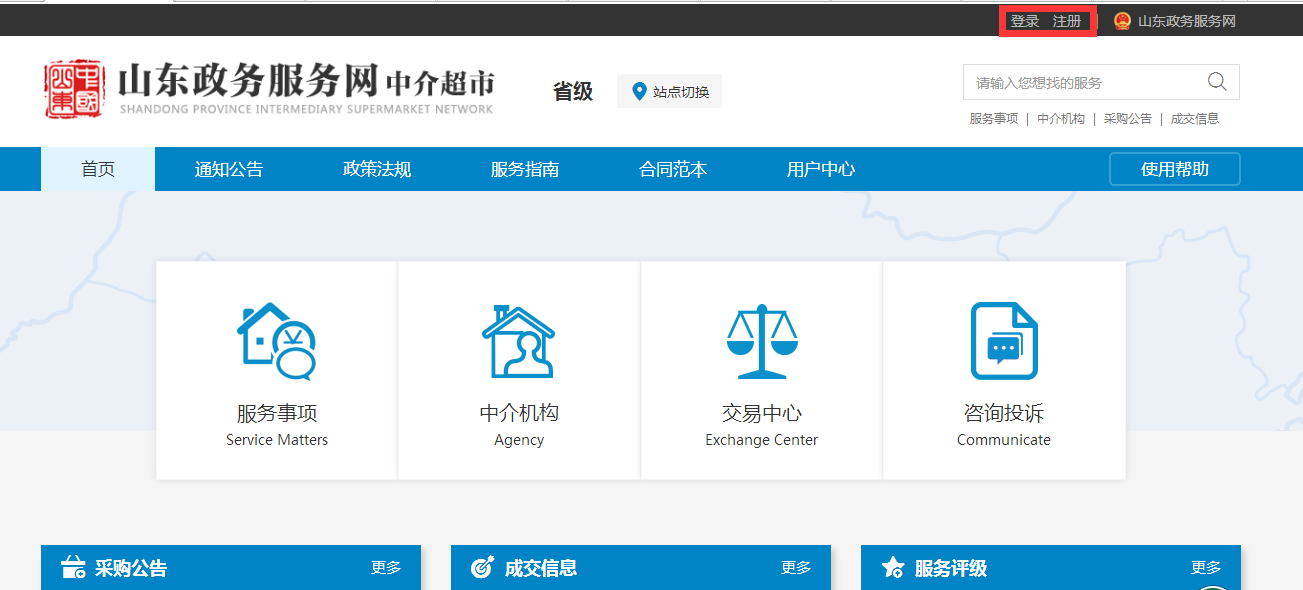Open the 咨询投诉 chat document icon
Screen dimensions: 1303x590
1004,342
